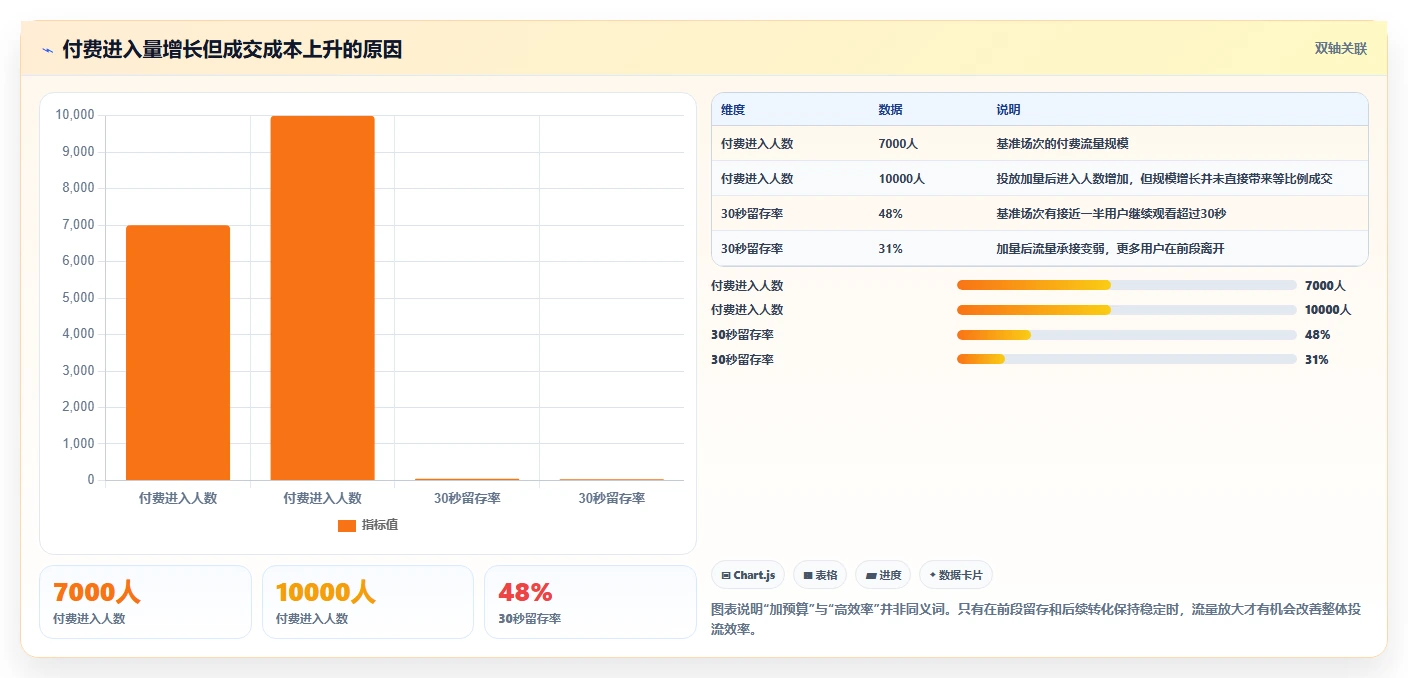This screenshot has height=678, width=1408.
Task: Select the 表格 tag chip
Action: pos(819,575)
